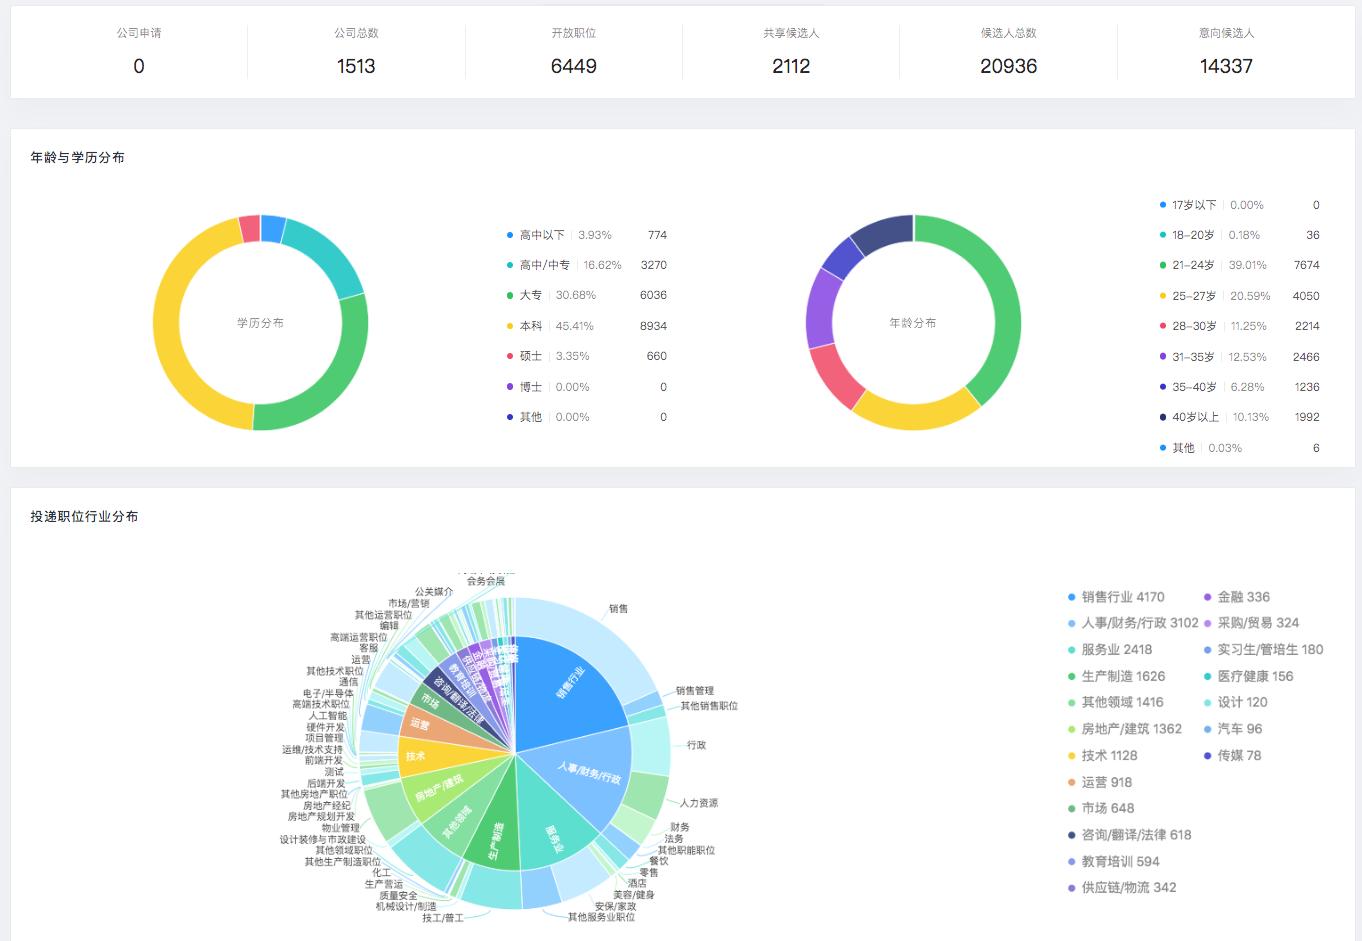1362x941 pixels.
Task: Toggle the 高中/中专 legend entry
Action: tap(543, 265)
